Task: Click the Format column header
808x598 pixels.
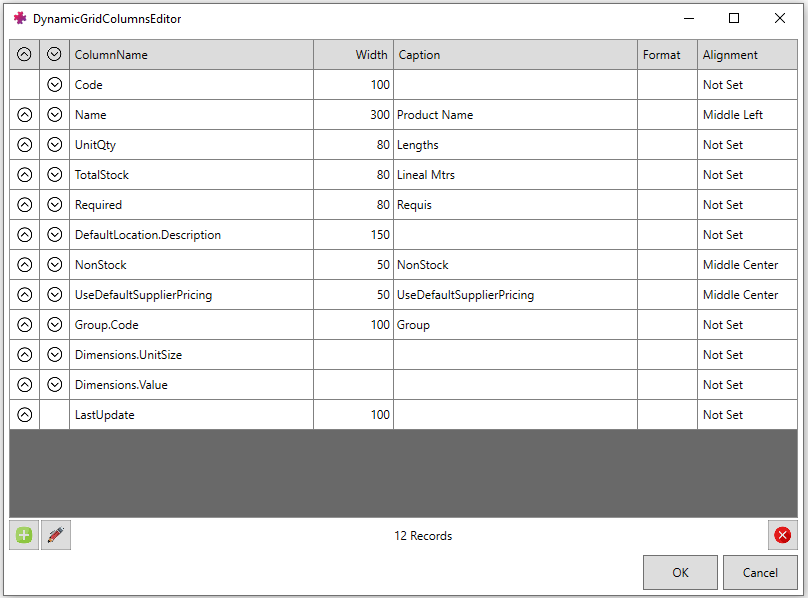Action: tap(667, 54)
